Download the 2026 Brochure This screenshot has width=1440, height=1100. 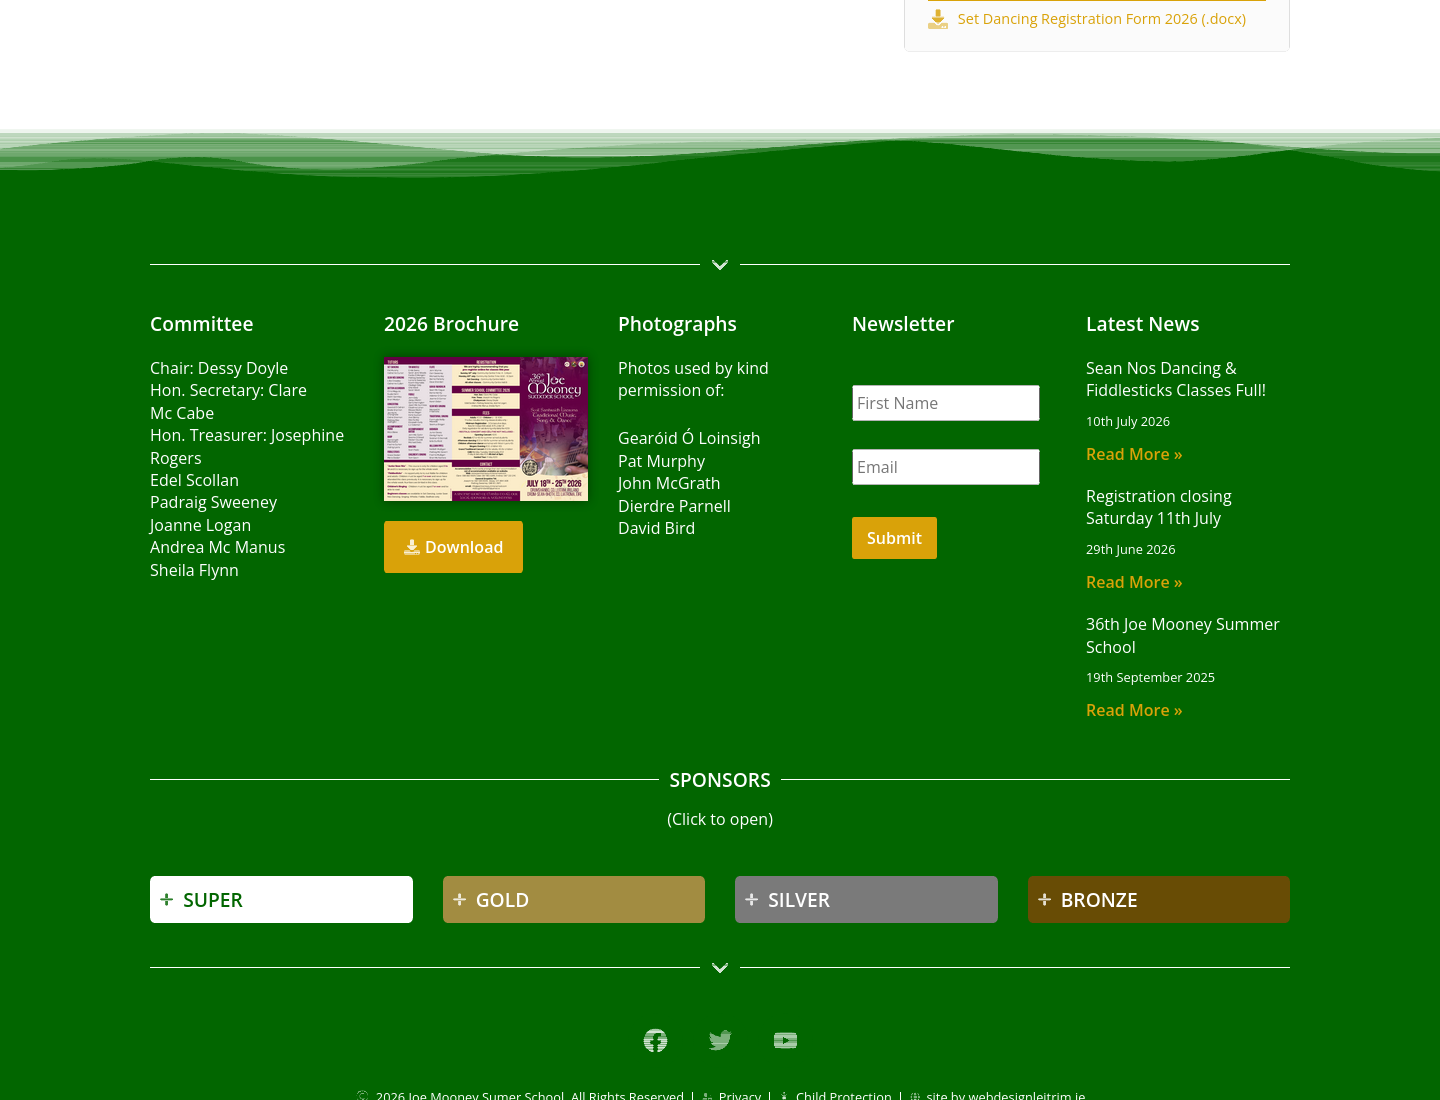click(x=453, y=547)
